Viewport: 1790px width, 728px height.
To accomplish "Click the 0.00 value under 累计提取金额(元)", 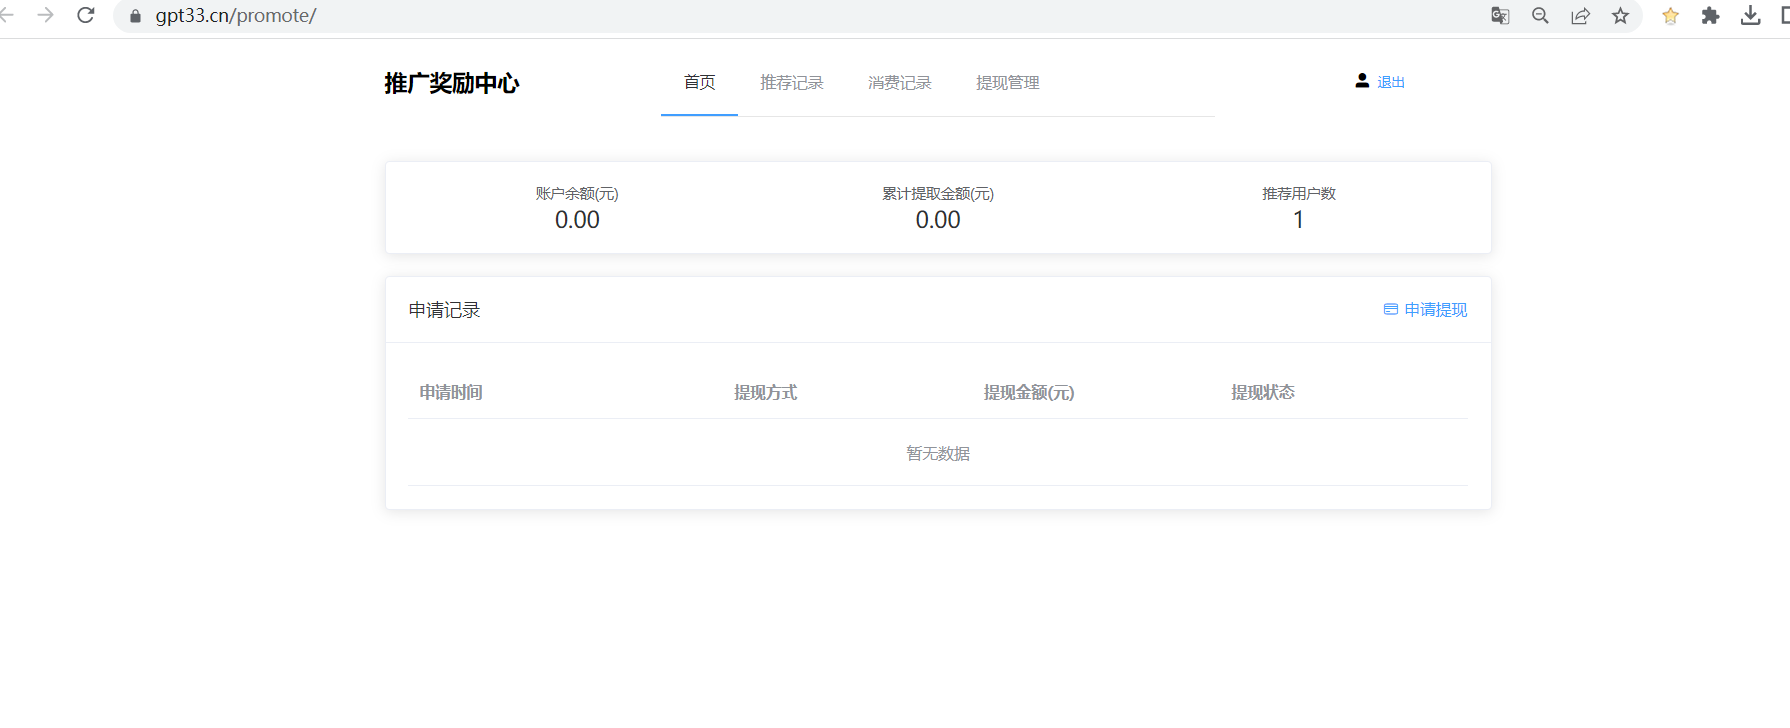I will pyautogui.click(x=938, y=220).
